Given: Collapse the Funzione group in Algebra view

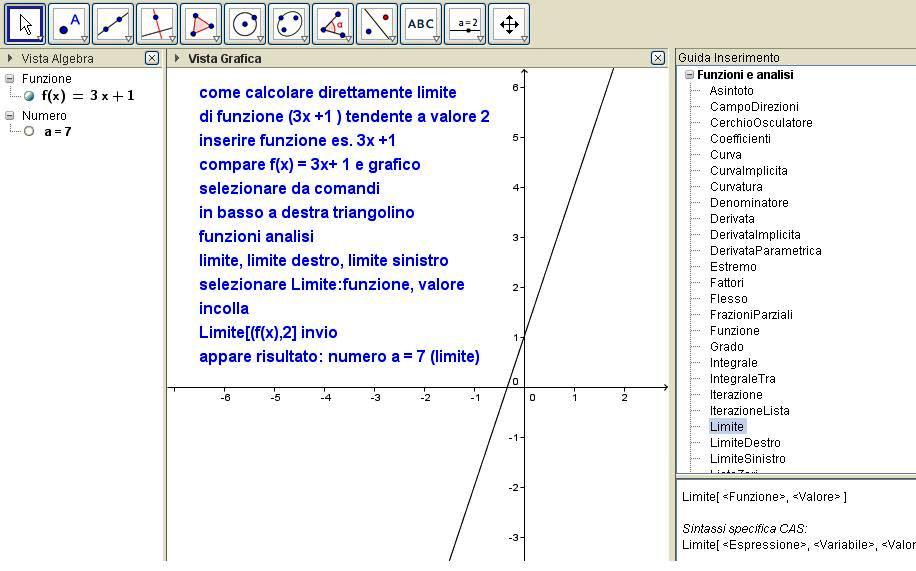Looking at the screenshot, I should [9, 78].
